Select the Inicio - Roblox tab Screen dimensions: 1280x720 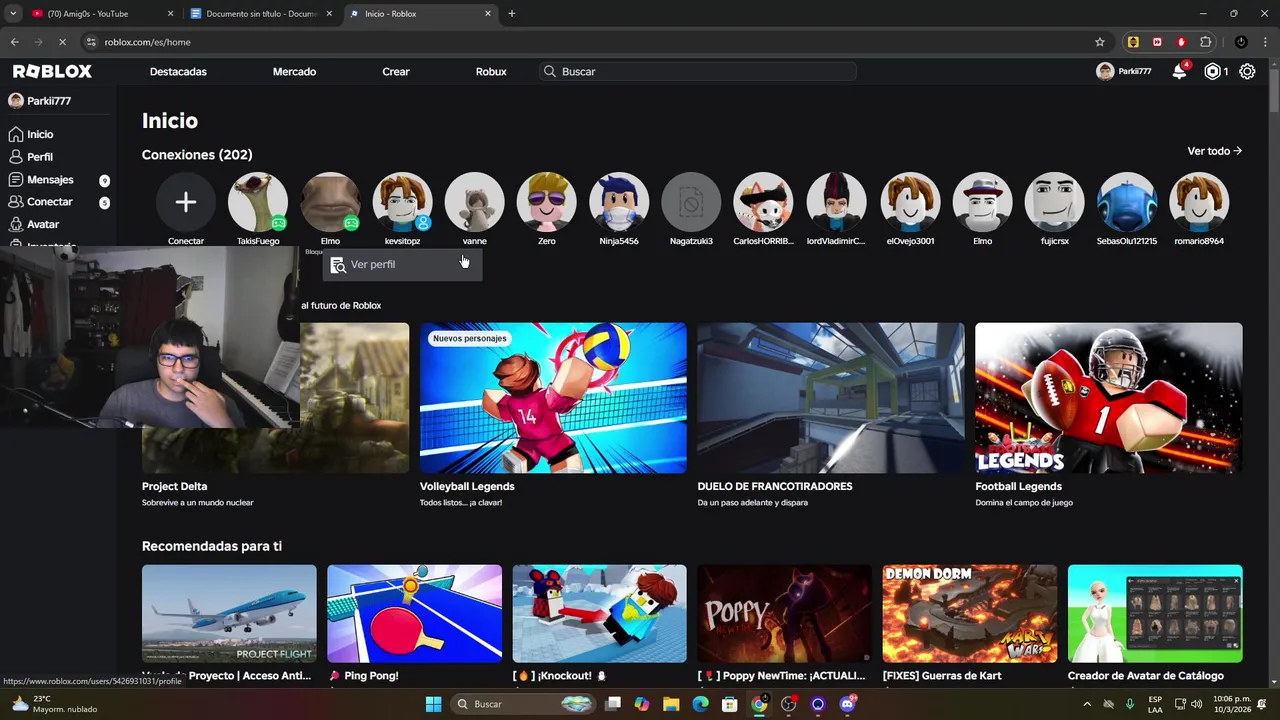click(420, 14)
